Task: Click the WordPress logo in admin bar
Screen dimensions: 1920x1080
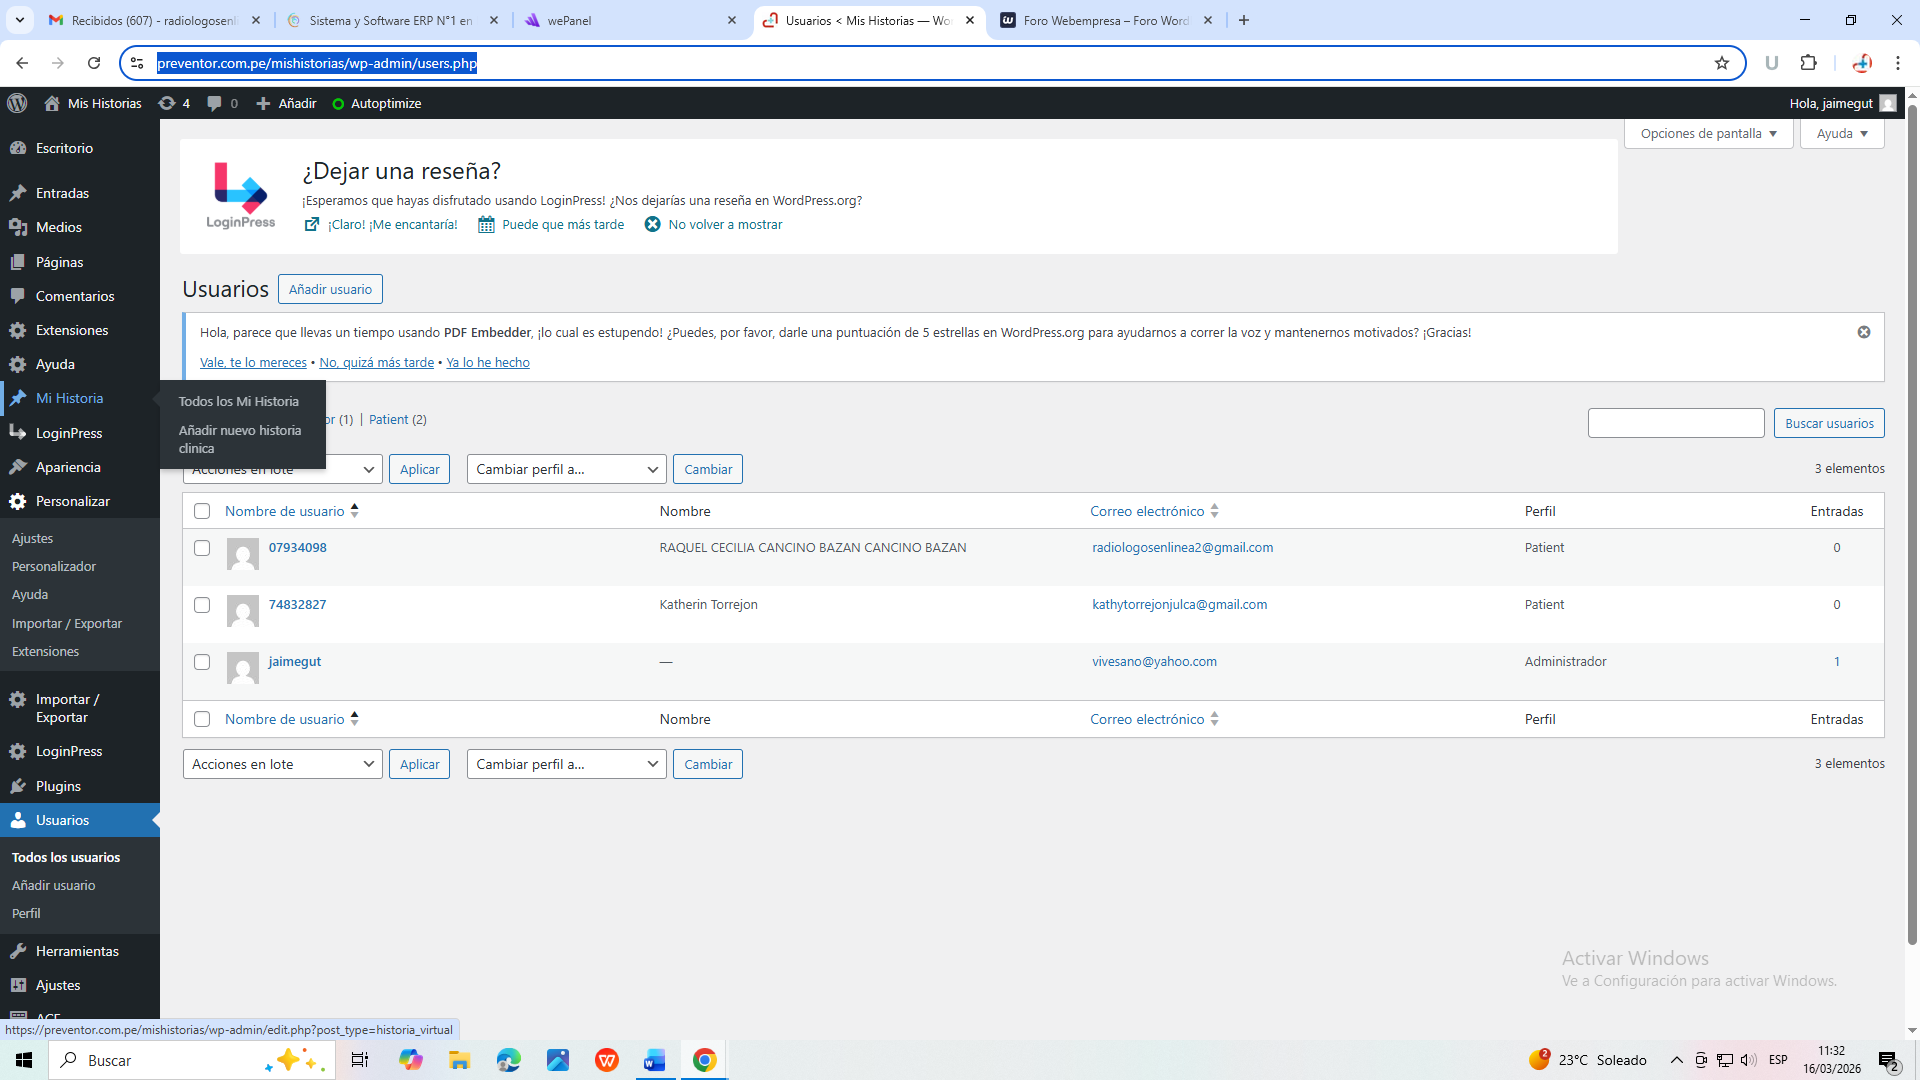Action: click(x=17, y=103)
